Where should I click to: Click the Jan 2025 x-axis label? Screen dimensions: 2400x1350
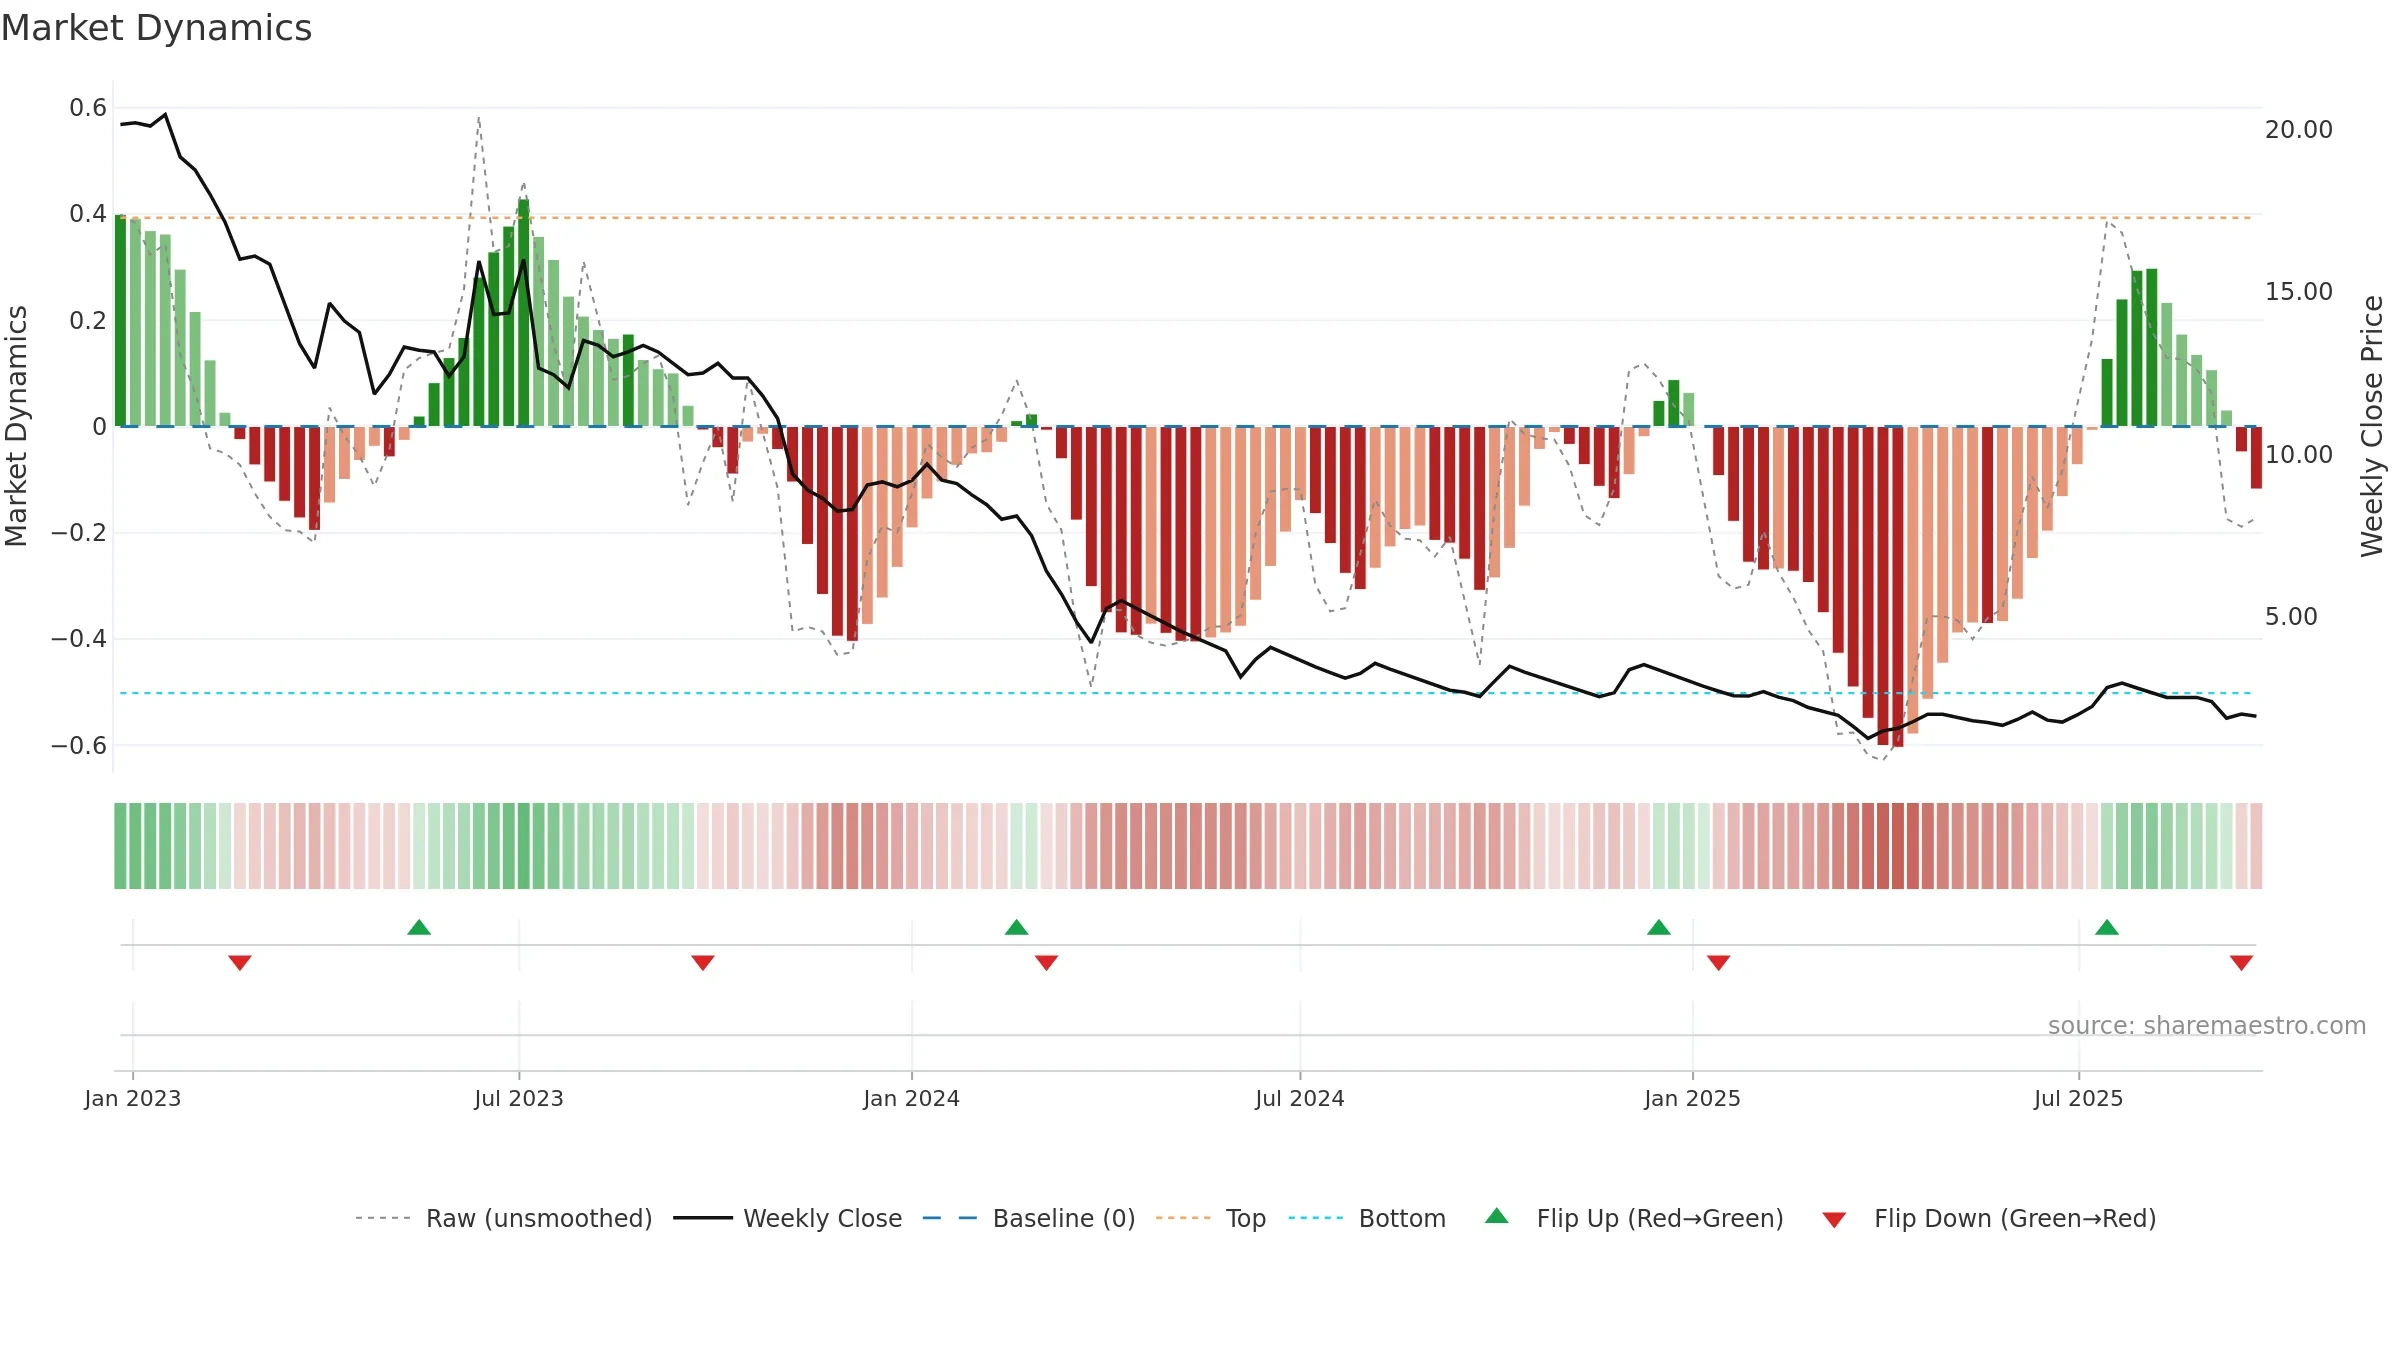click(1692, 1098)
